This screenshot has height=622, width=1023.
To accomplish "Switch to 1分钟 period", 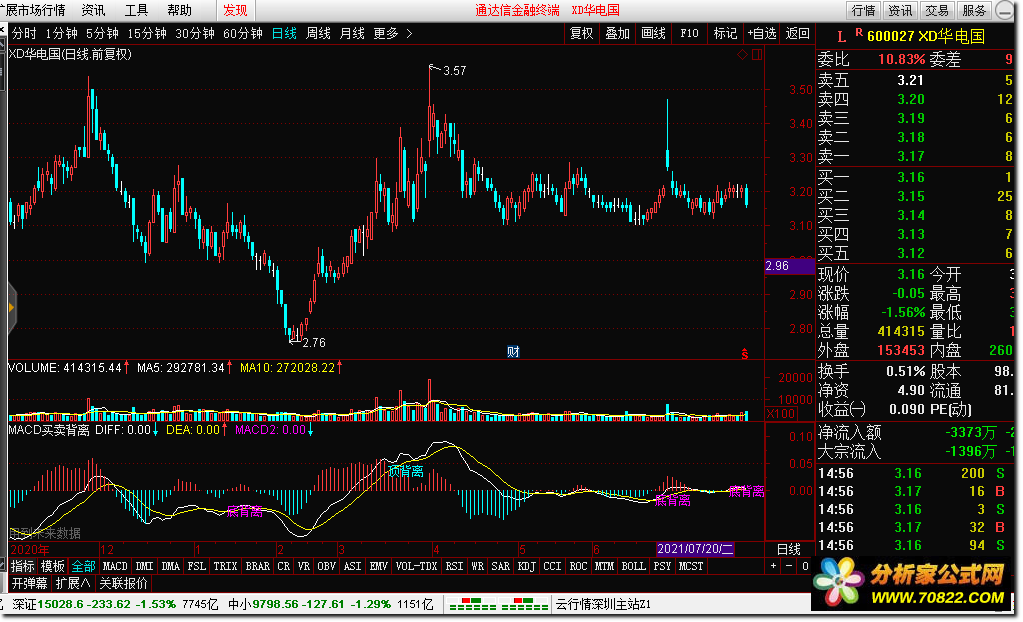I will click(x=61, y=33).
